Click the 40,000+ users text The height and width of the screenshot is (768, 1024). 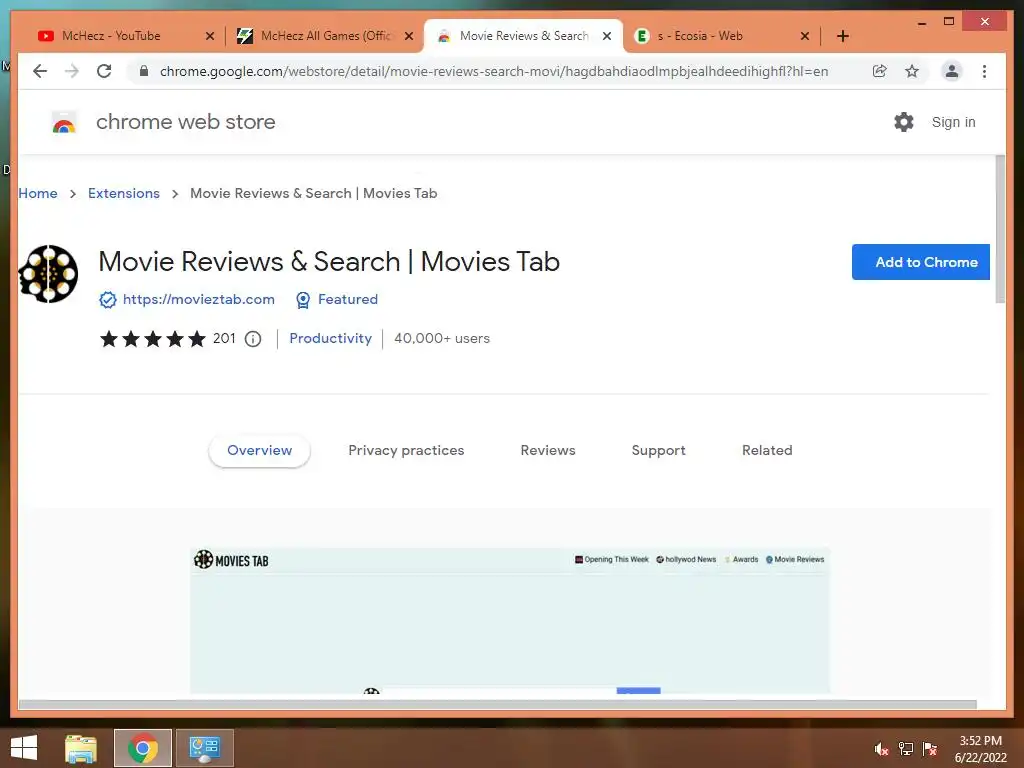click(442, 339)
